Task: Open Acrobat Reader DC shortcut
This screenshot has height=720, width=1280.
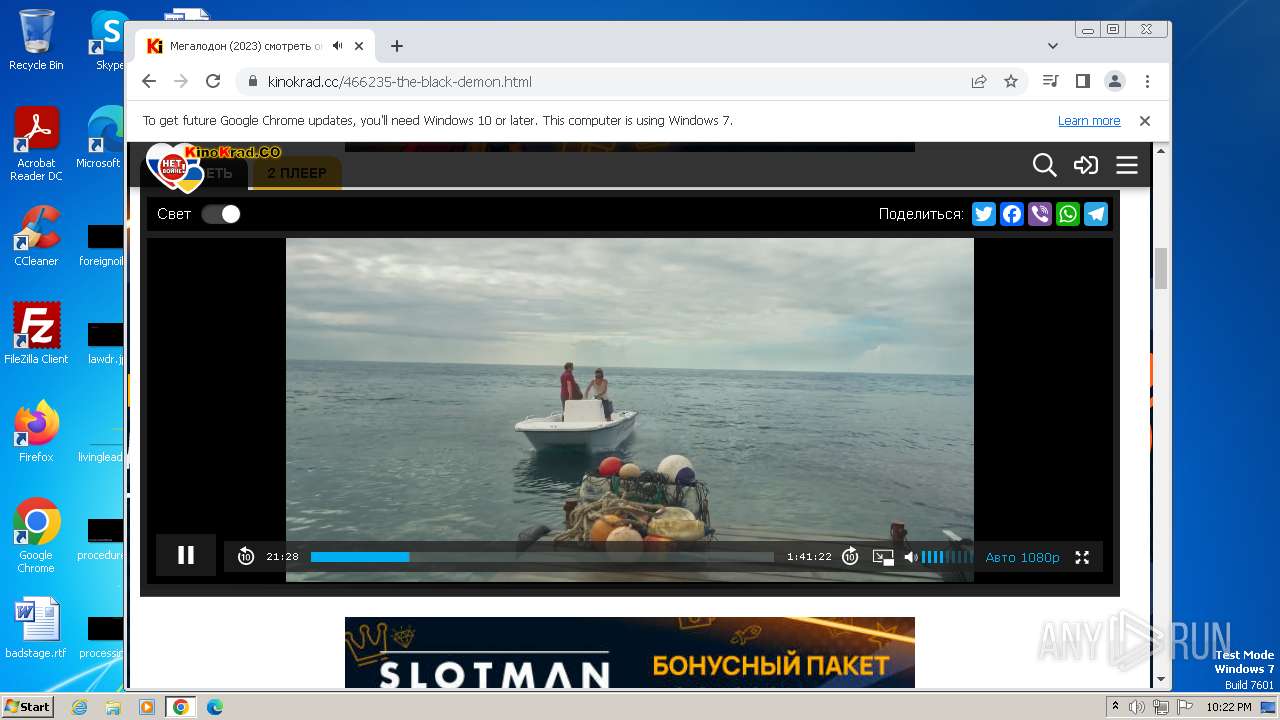Action: (36, 145)
